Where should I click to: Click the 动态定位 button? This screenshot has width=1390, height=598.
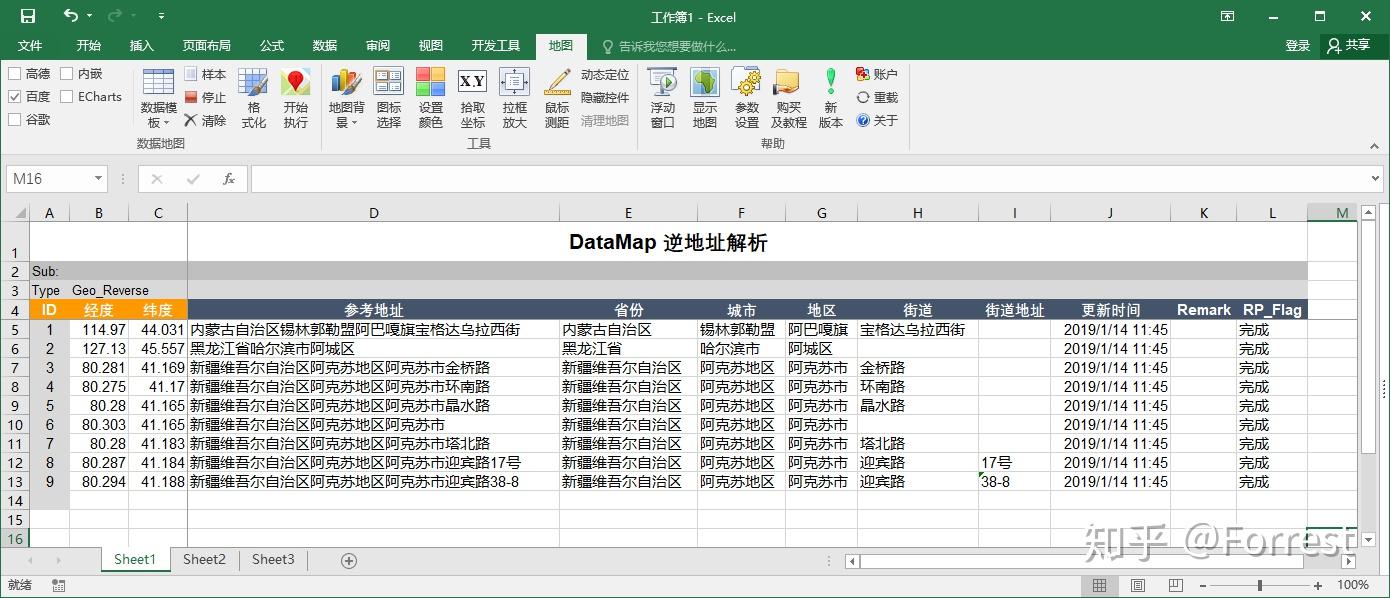(605, 74)
